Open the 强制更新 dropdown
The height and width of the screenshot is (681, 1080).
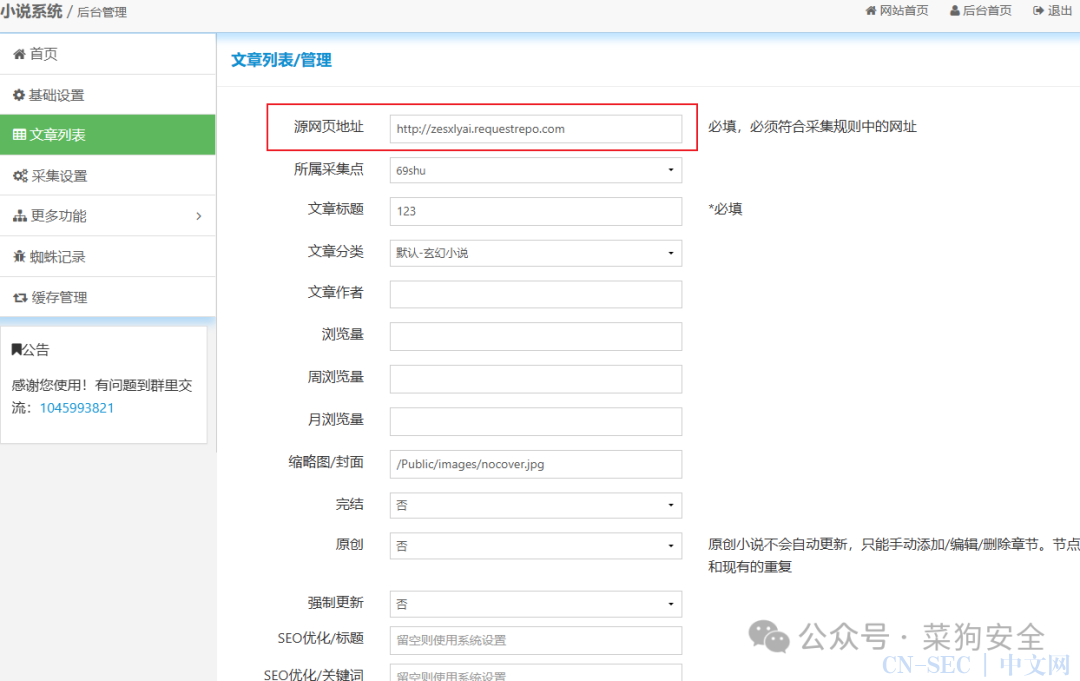point(536,604)
